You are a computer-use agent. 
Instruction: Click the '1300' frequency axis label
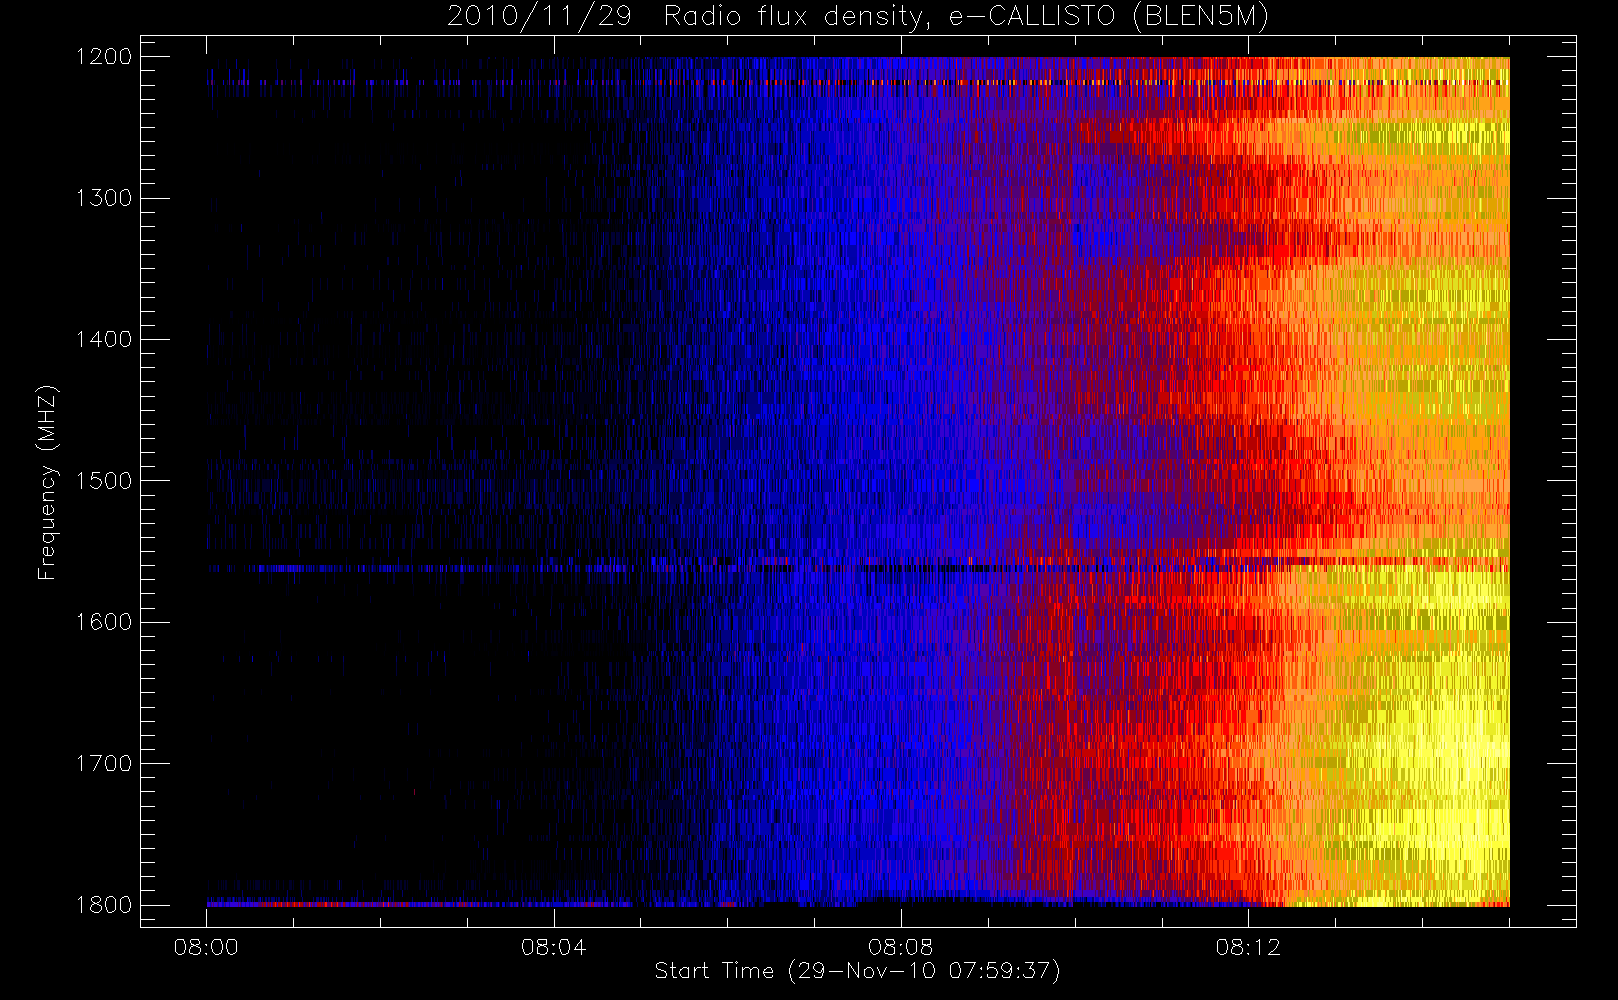[x=104, y=198]
